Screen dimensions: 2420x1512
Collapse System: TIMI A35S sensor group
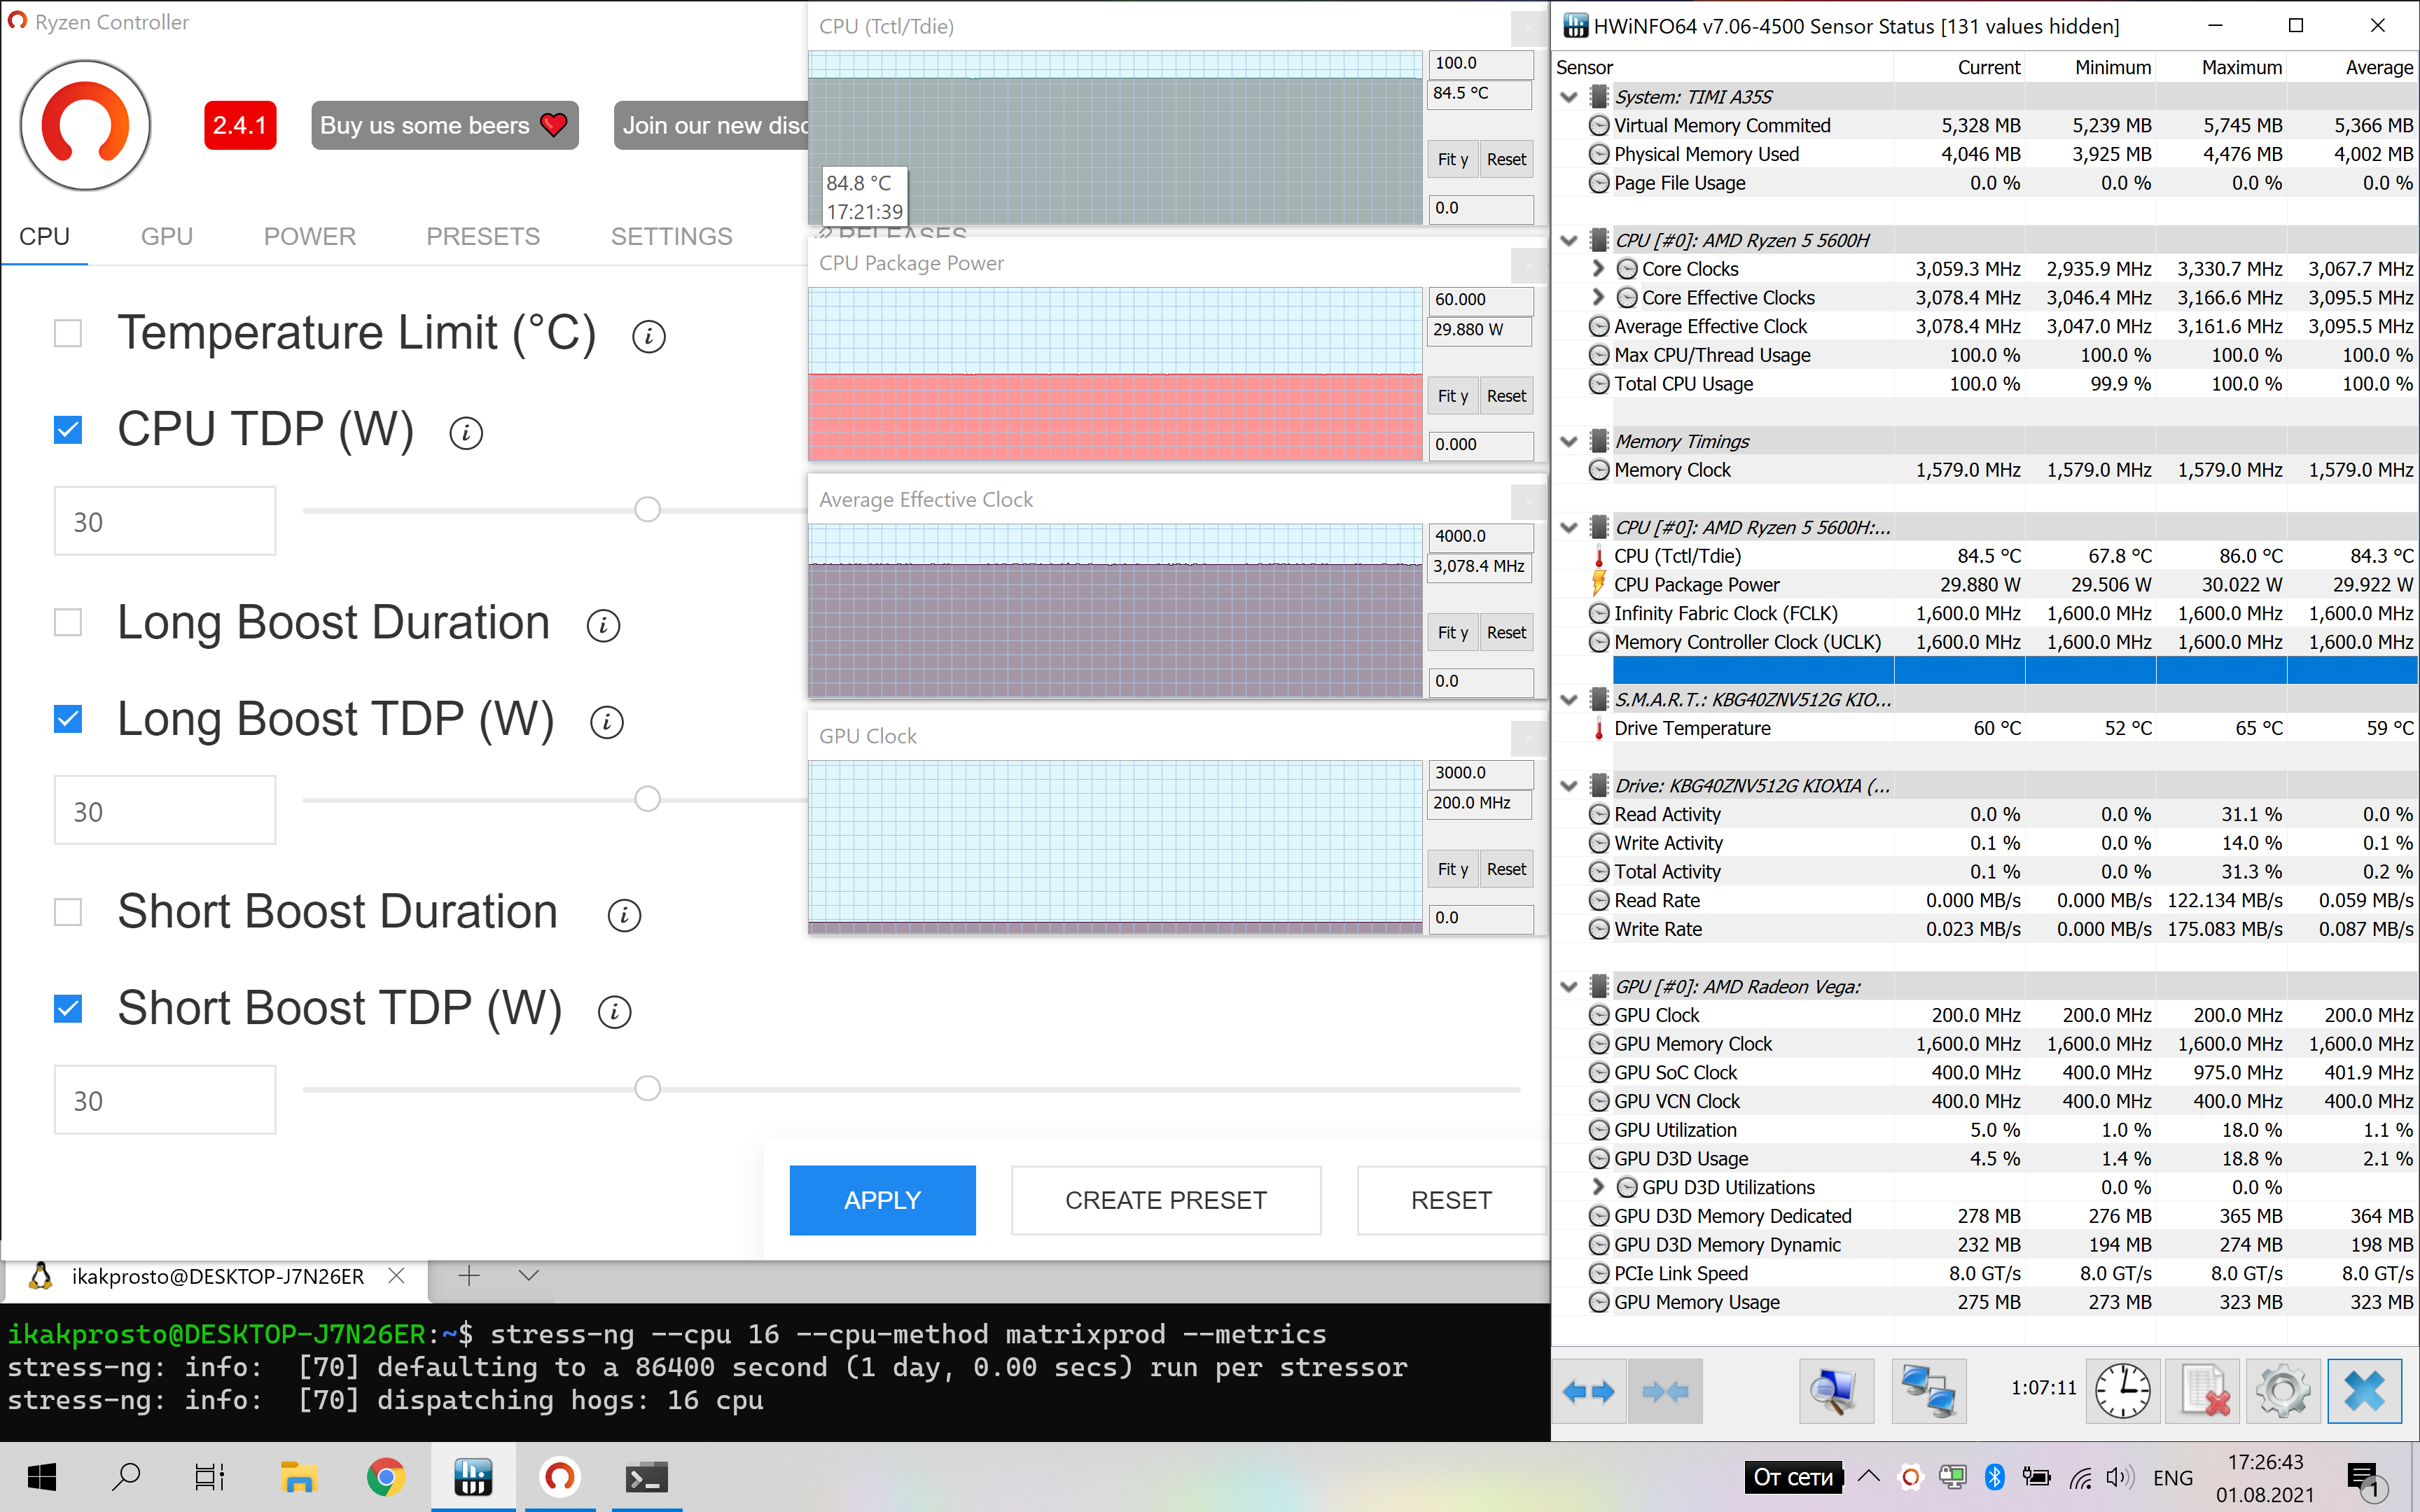[1569, 97]
